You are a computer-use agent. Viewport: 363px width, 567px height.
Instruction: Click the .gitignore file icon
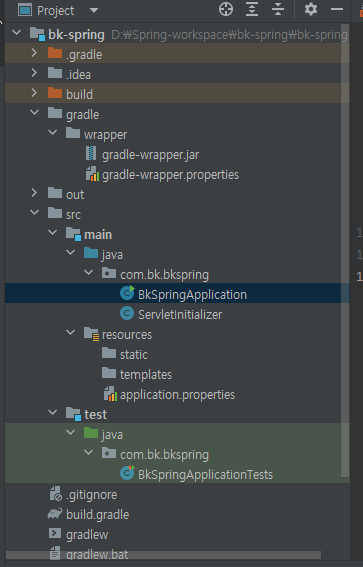(x=55, y=494)
